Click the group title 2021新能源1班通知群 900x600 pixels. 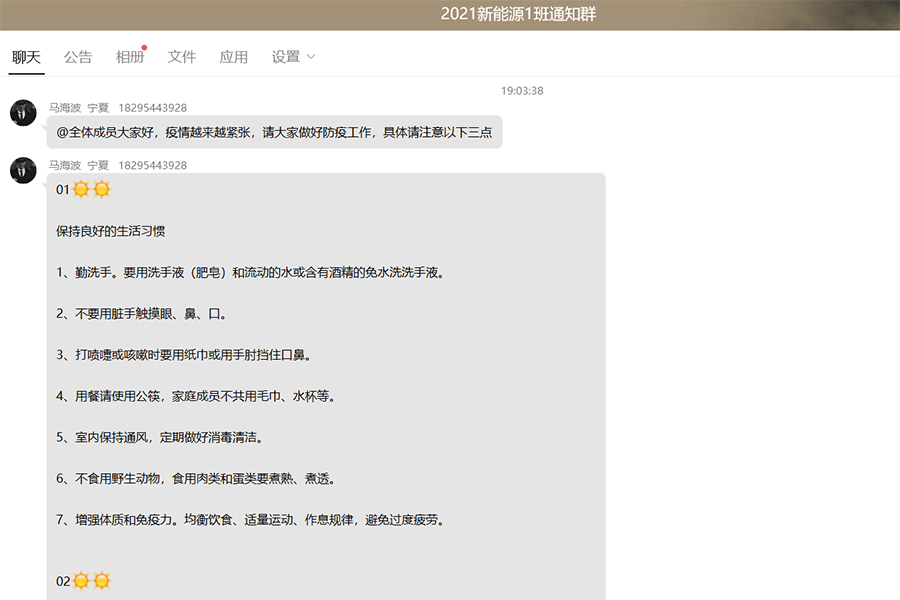pyautogui.click(x=518, y=14)
